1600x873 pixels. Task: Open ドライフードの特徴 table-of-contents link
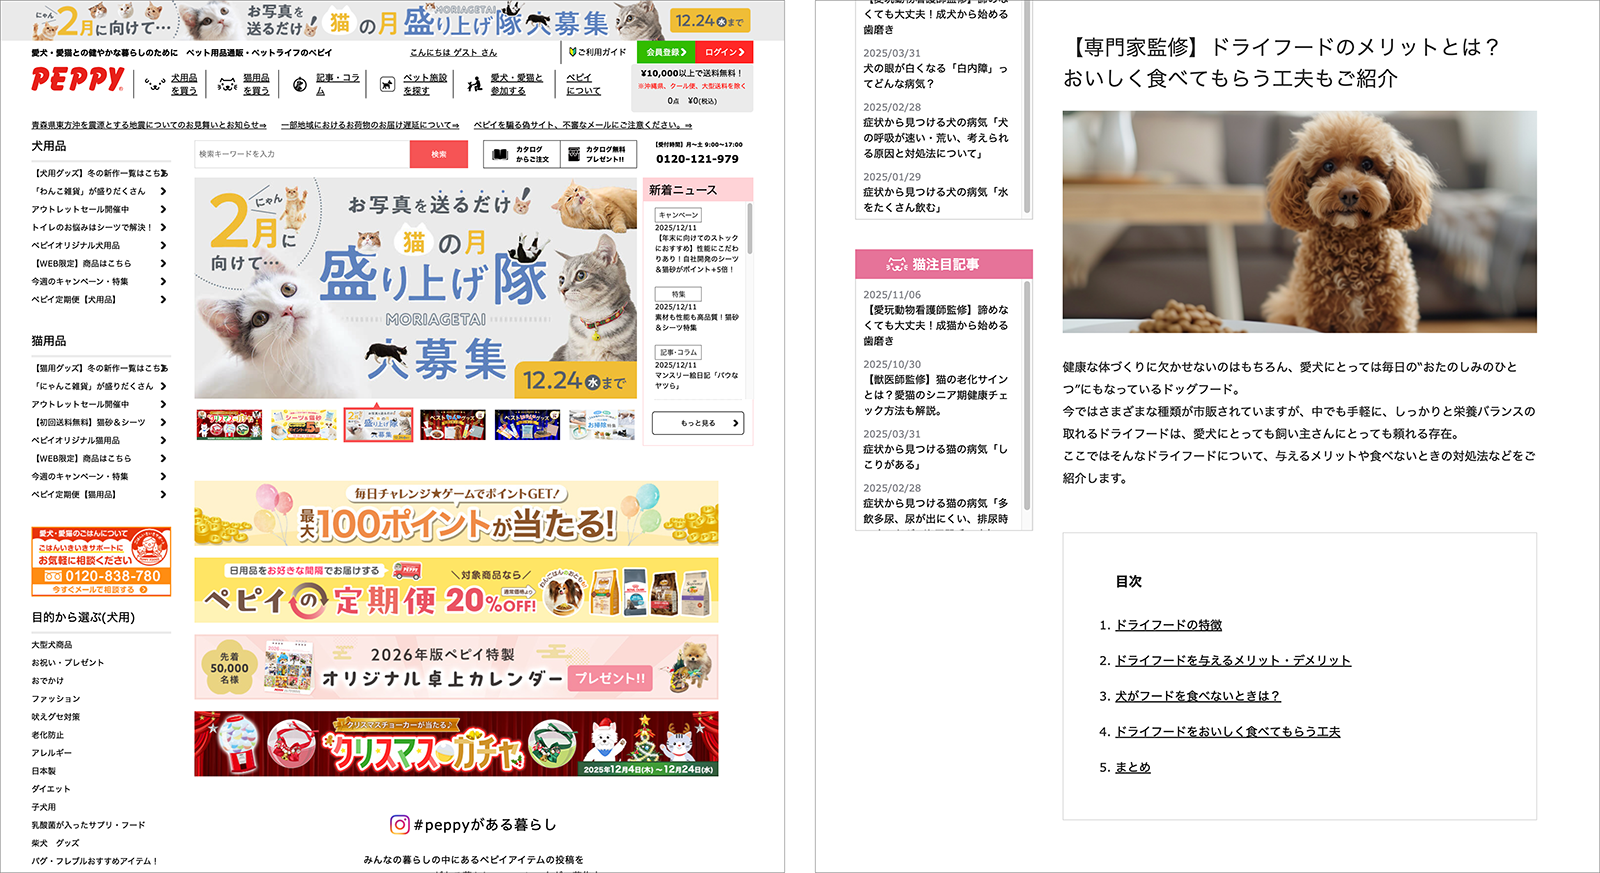tap(1168, 625)
